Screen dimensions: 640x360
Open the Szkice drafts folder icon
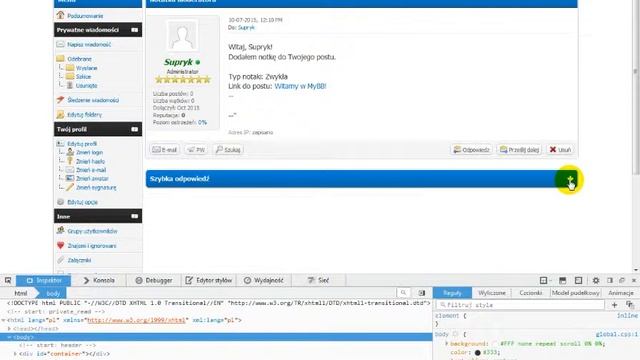click(x=70, y=76)
